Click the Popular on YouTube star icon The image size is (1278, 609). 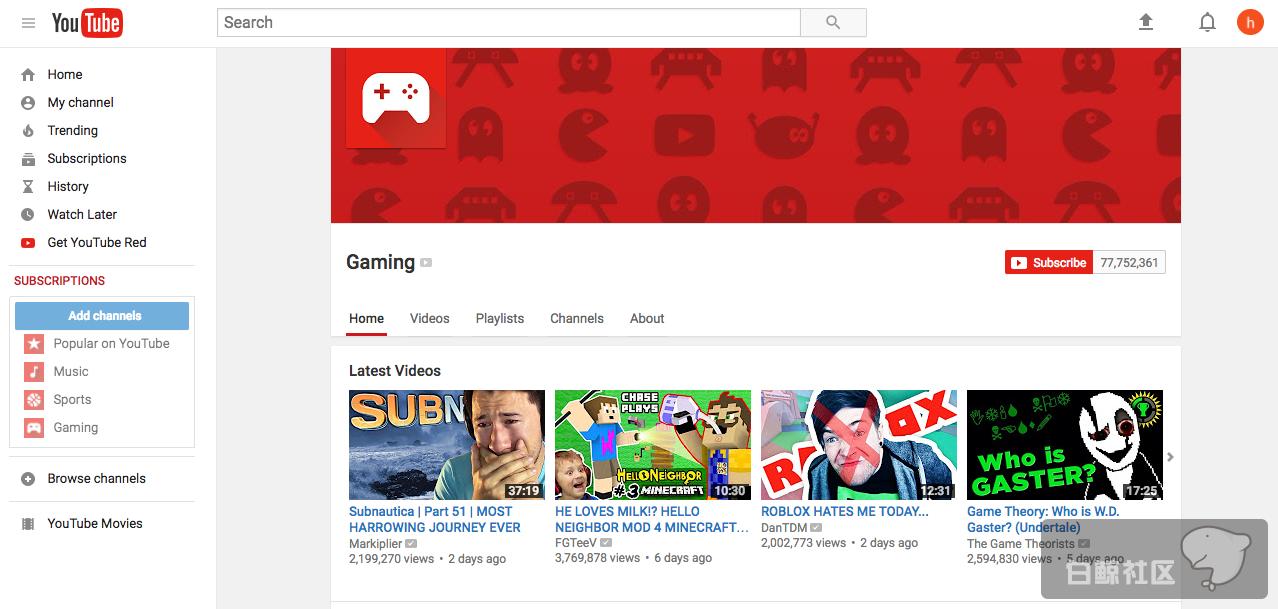[x=34, y=343]
